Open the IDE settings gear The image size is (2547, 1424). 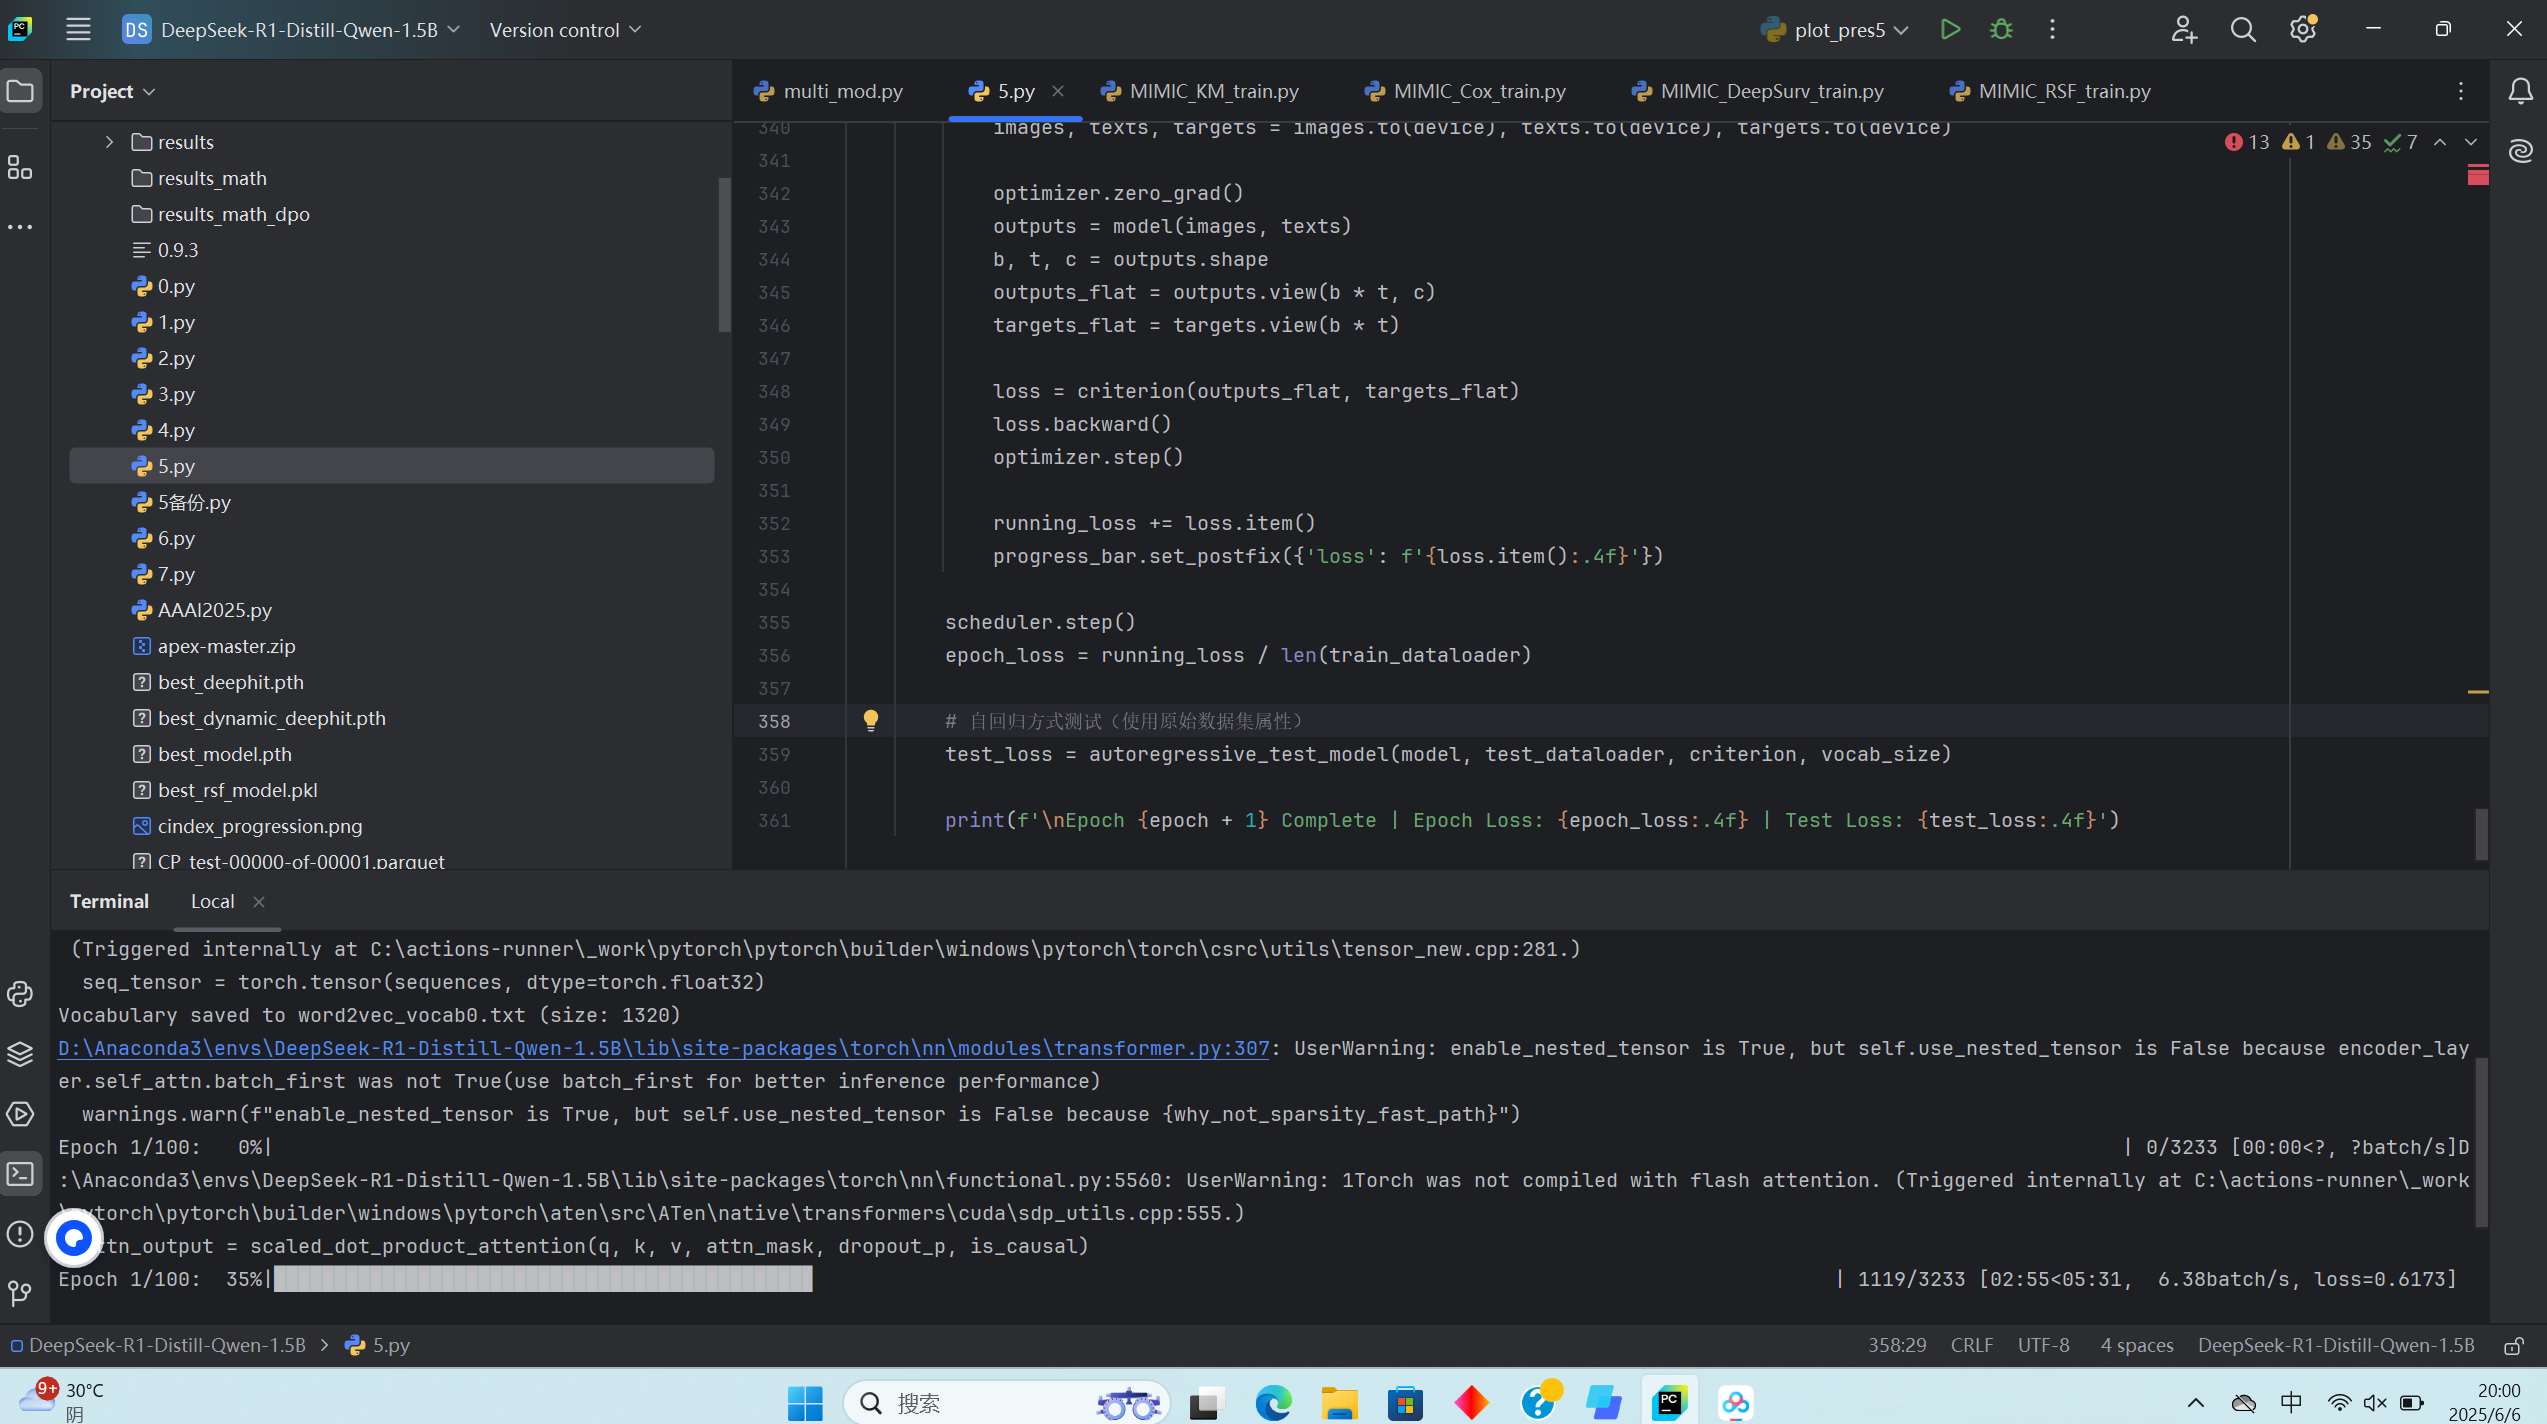click(2302, 29)
